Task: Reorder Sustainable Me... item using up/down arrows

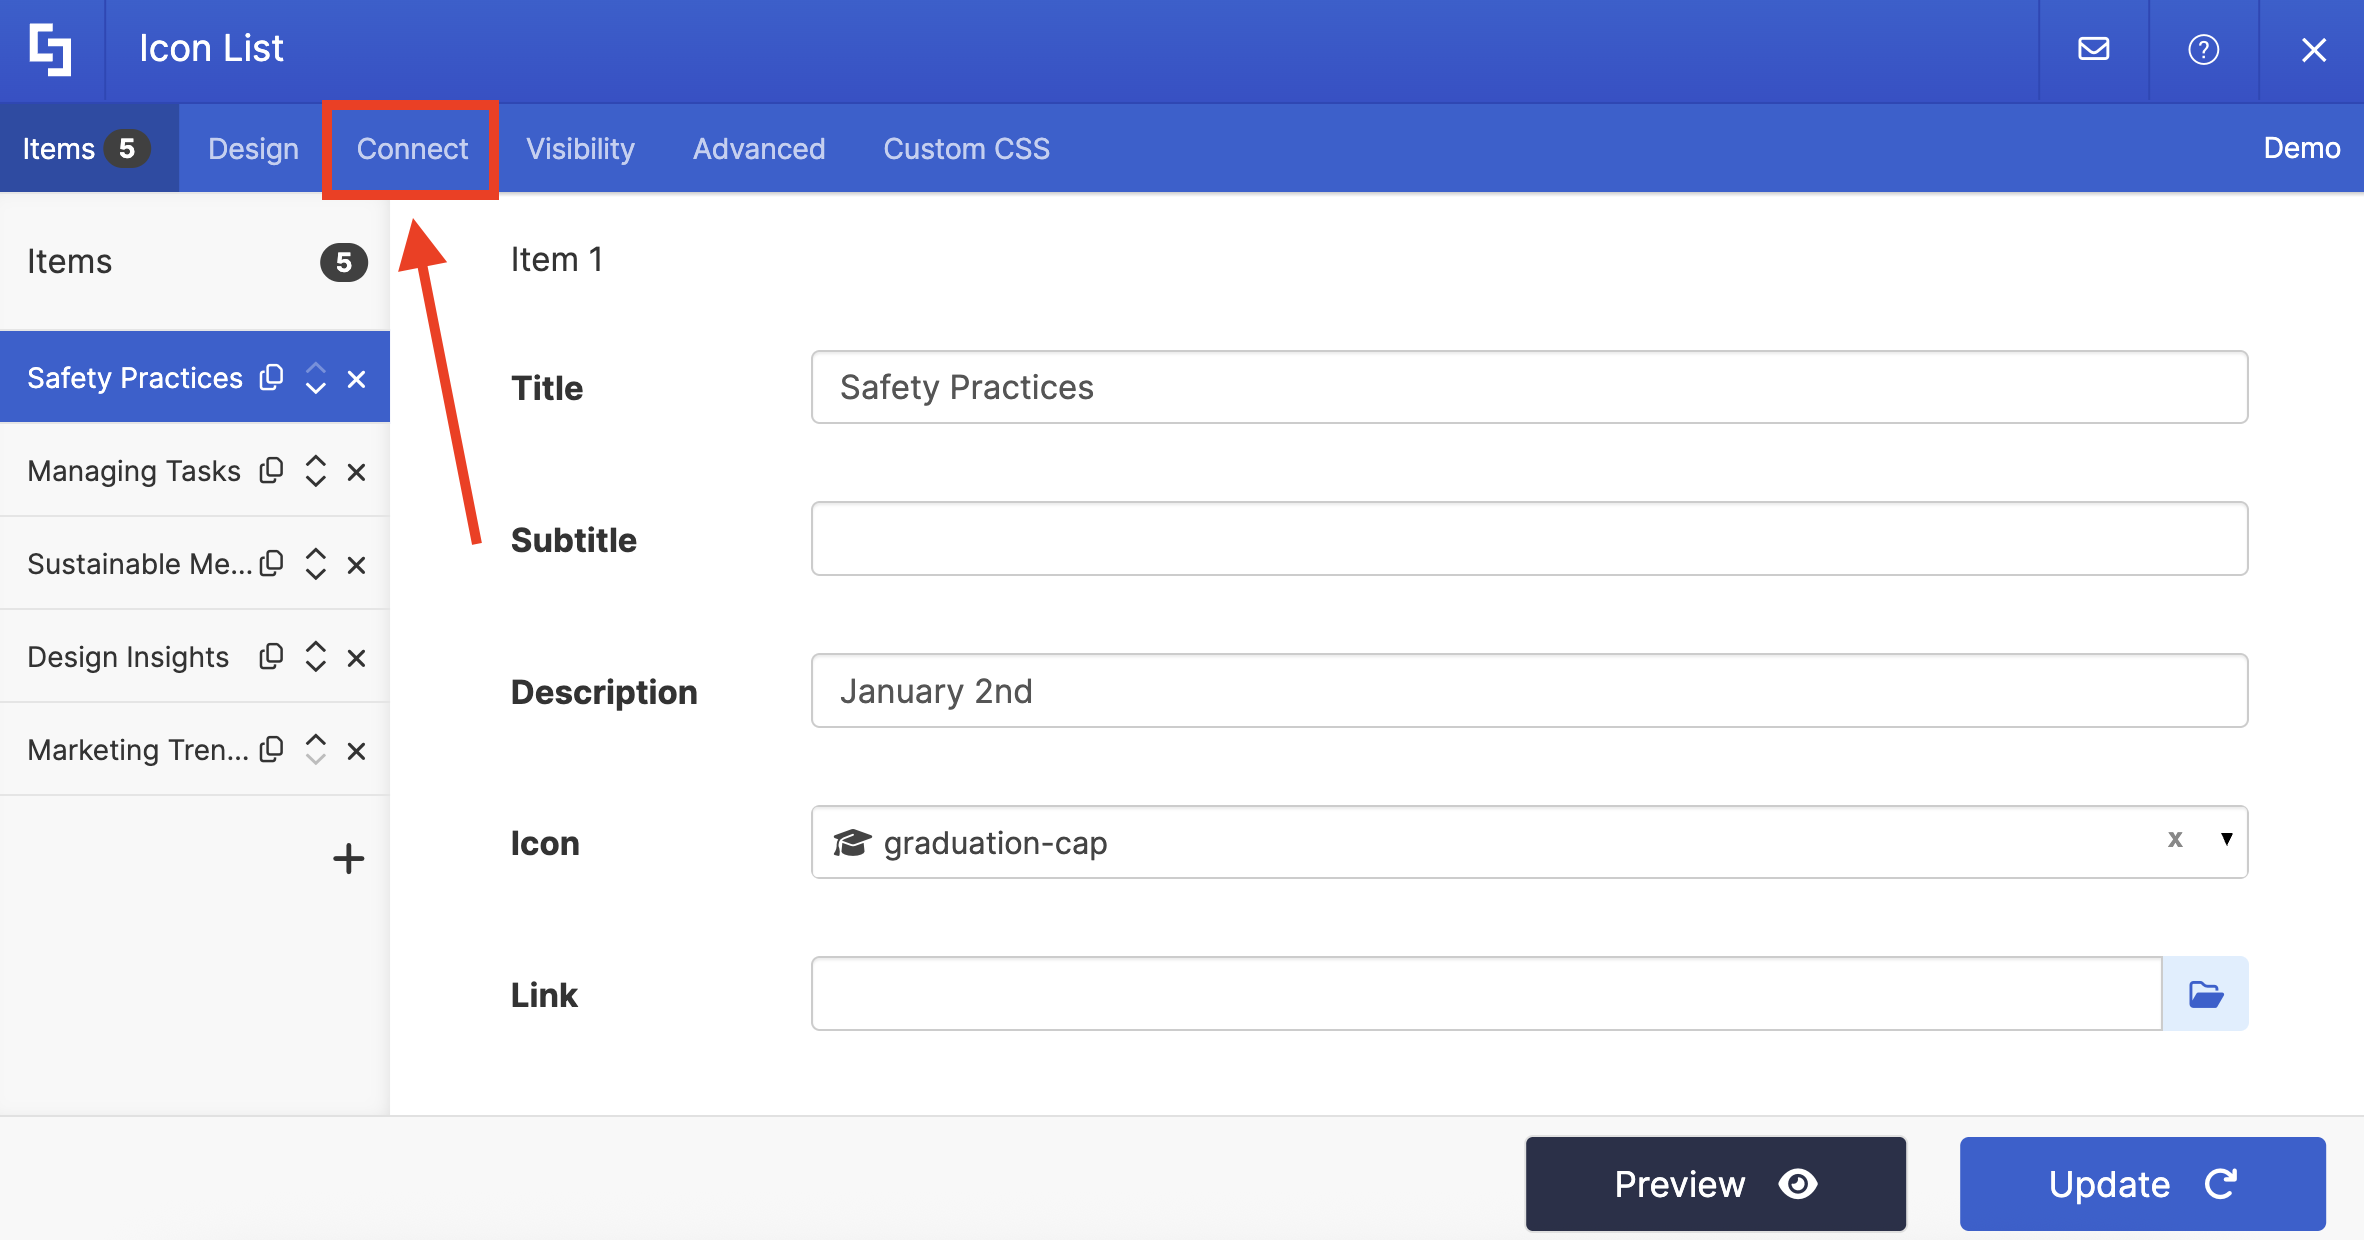Action: [x=315, y=564]
